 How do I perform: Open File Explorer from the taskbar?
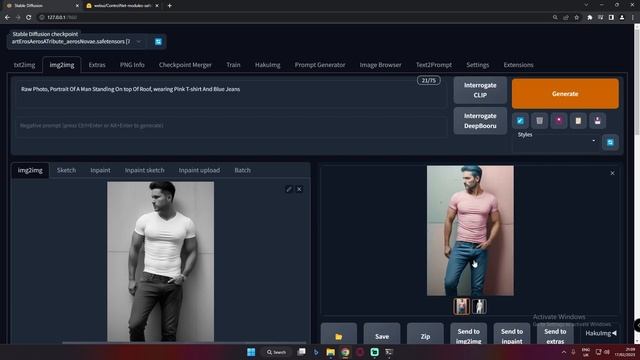(x=330, y=352)
